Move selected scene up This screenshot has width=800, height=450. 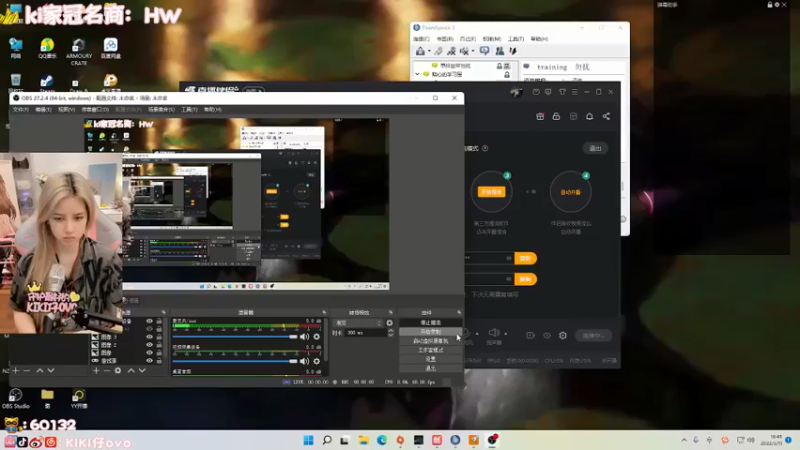(x=40, y=370)
